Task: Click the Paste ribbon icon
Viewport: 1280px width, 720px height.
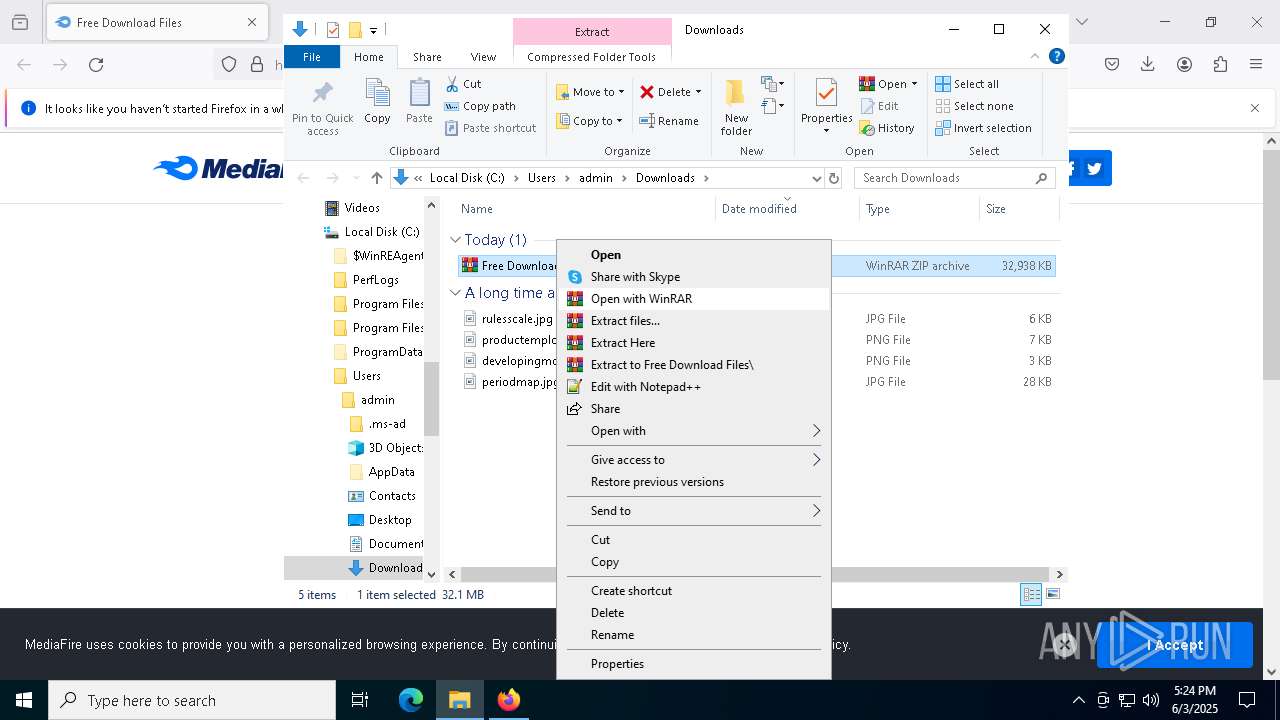Action: coord(419,102)
